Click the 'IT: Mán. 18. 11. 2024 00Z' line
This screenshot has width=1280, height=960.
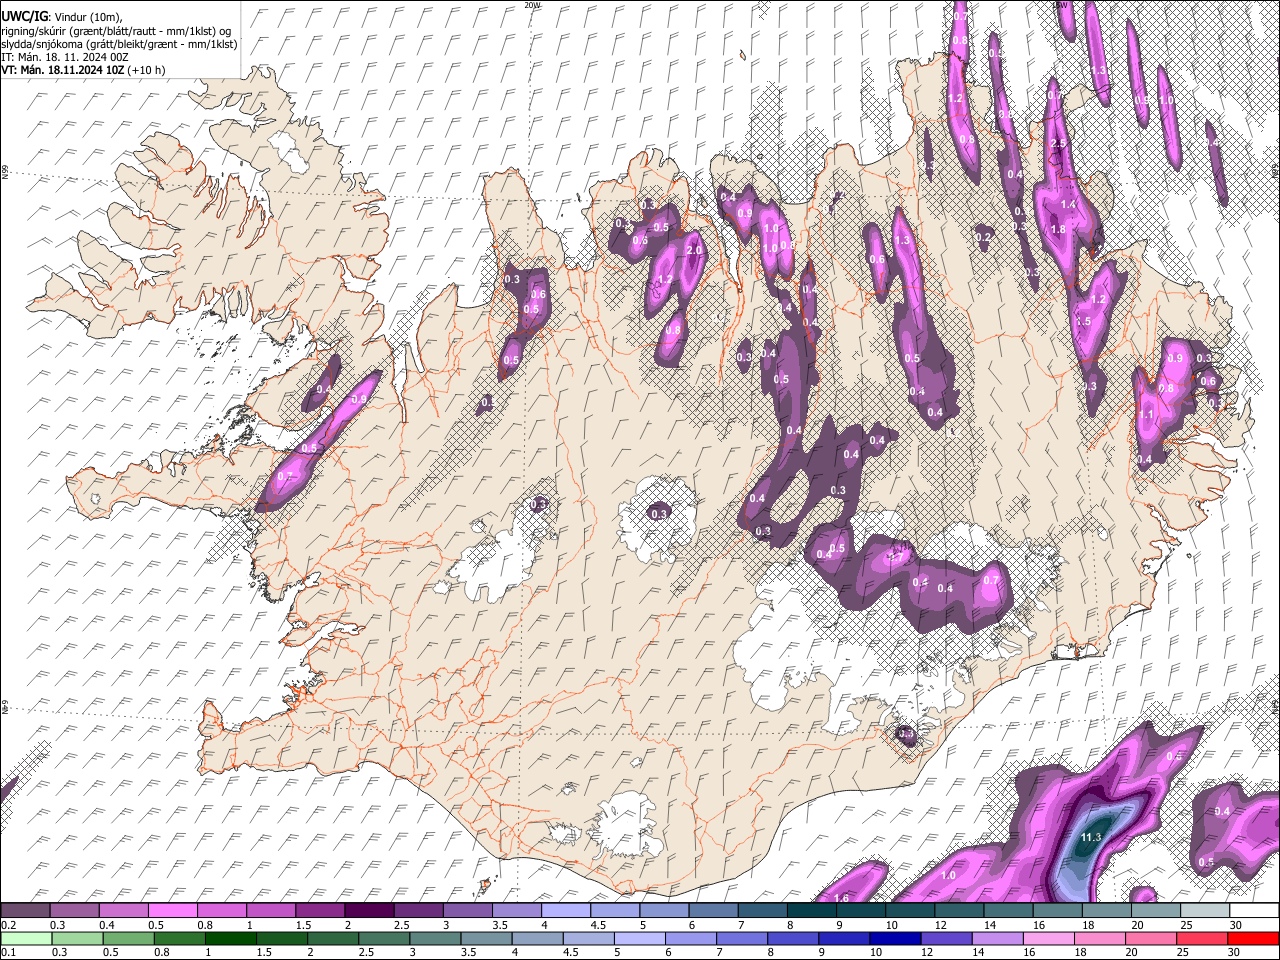click(x=63, y=57)
